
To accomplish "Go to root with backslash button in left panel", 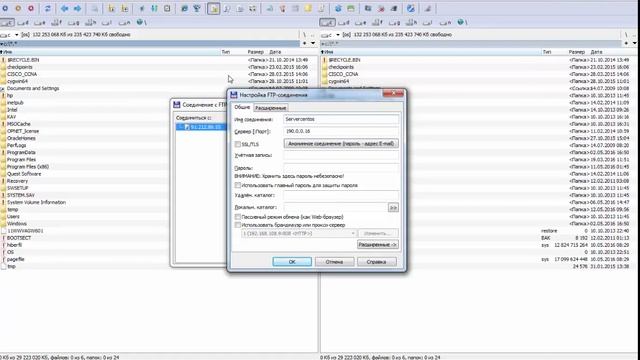I will [304, 35].
